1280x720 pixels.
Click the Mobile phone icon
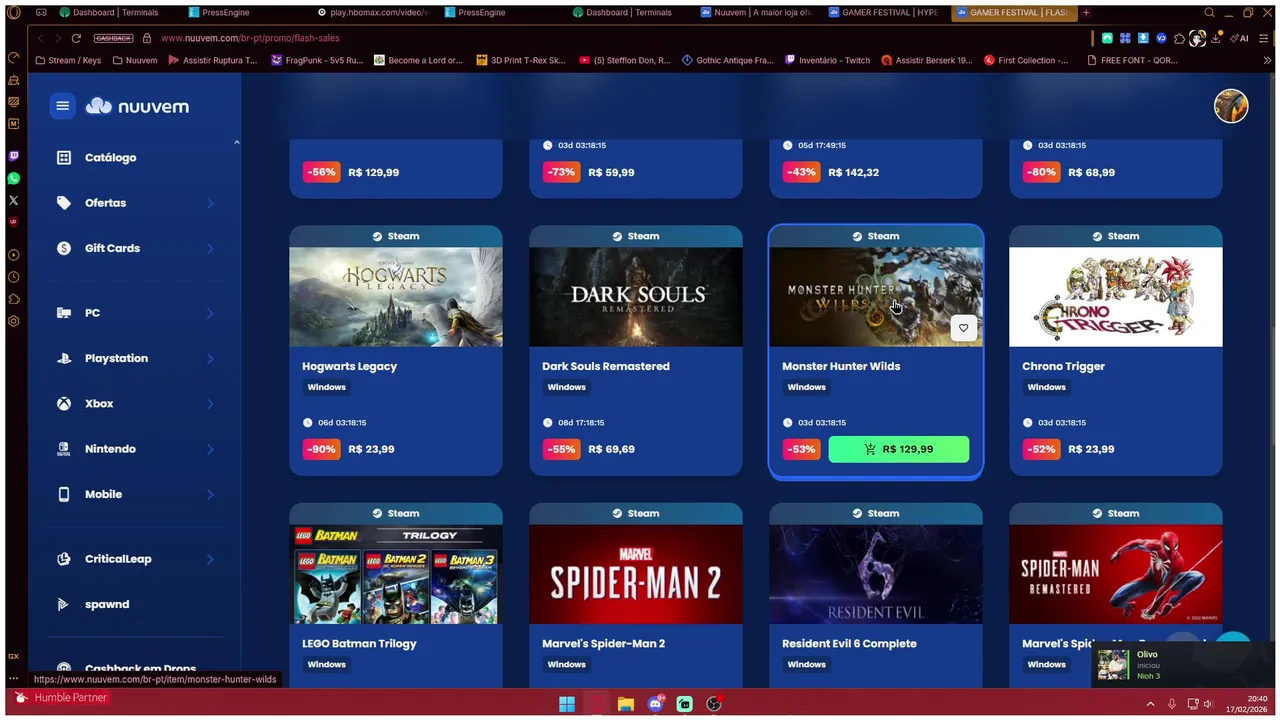64,494
